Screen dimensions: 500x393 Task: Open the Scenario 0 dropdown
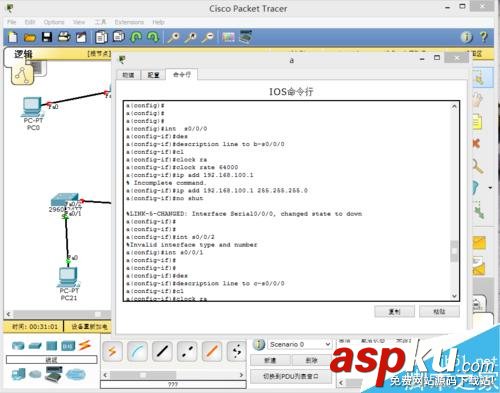(300, 344)
